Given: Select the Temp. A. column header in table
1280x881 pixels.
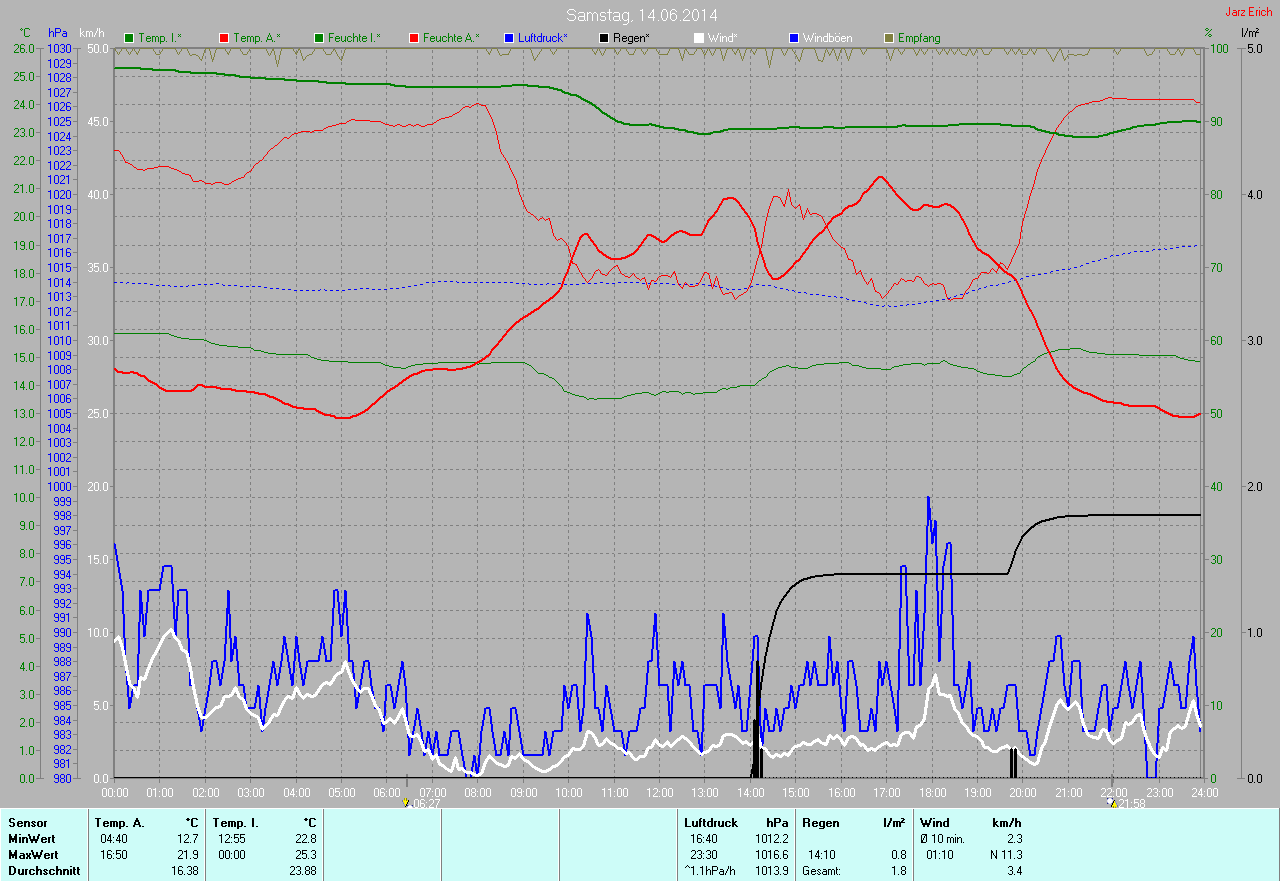Looking at the screenshot, I should click(118, 823).
